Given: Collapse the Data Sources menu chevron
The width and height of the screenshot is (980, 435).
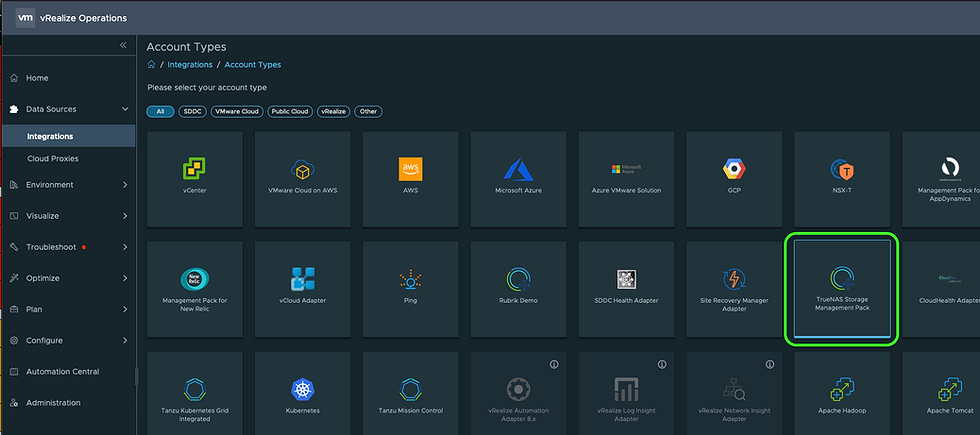Looking at the screenshot, I should (125, 109).
